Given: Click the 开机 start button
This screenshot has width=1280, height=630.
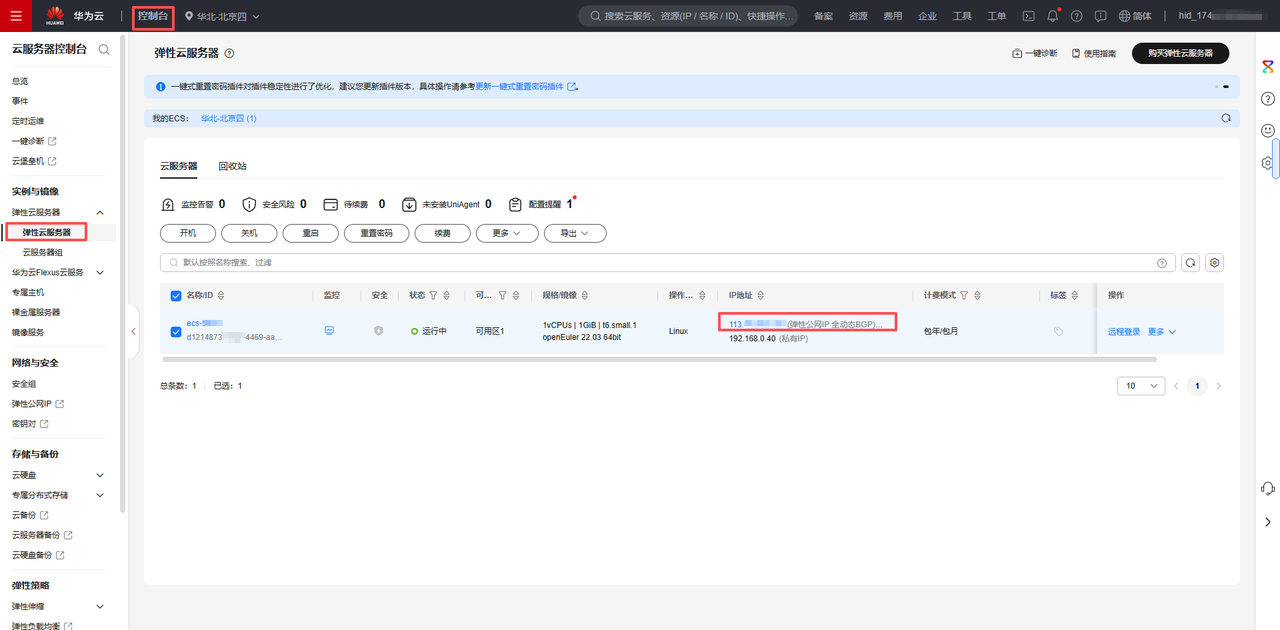Looking at the screenshot, I should pyautogui.click(x=188, y=233).
